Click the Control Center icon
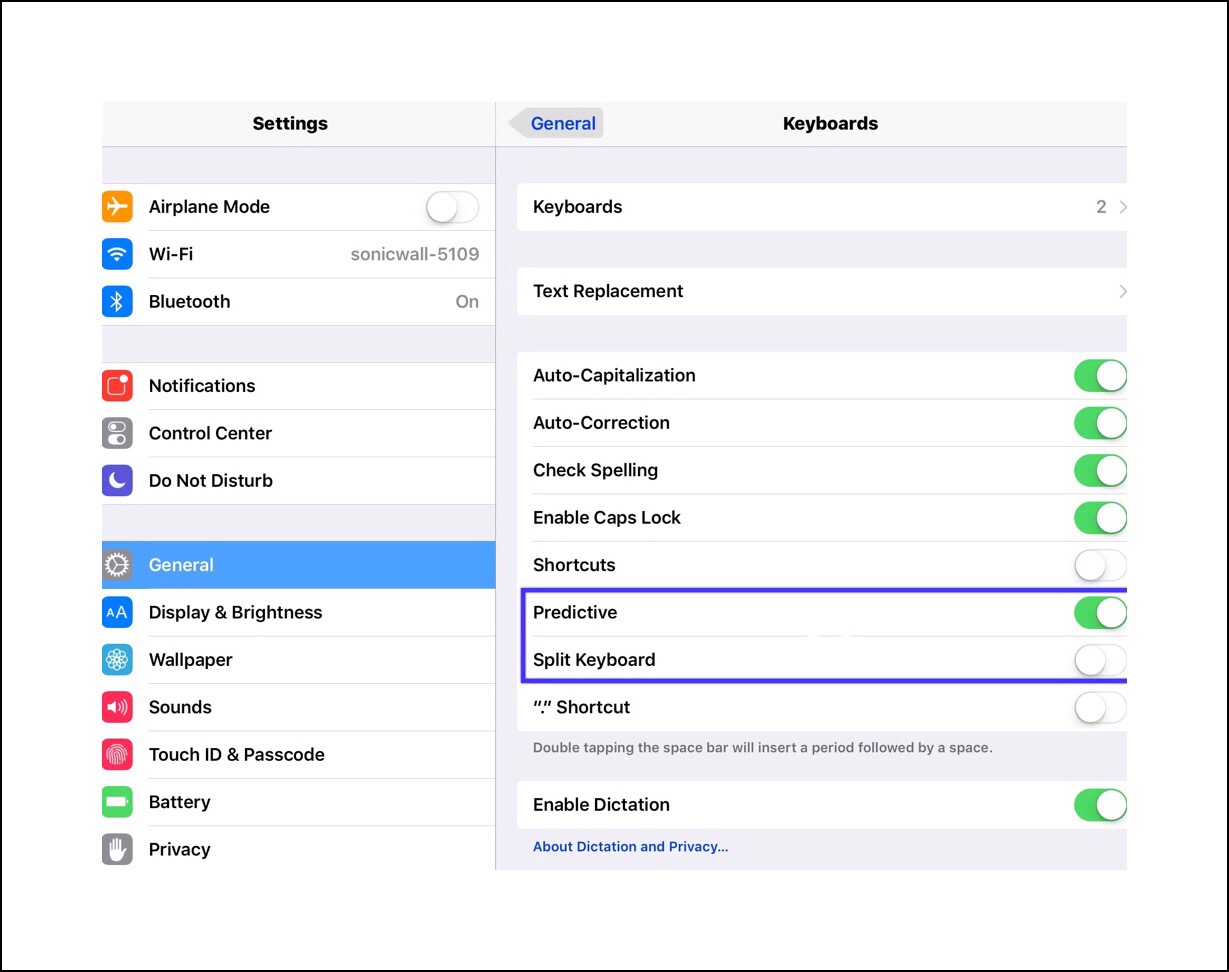Viewport: 1229px width, 972px height. (x=117, y=433)
